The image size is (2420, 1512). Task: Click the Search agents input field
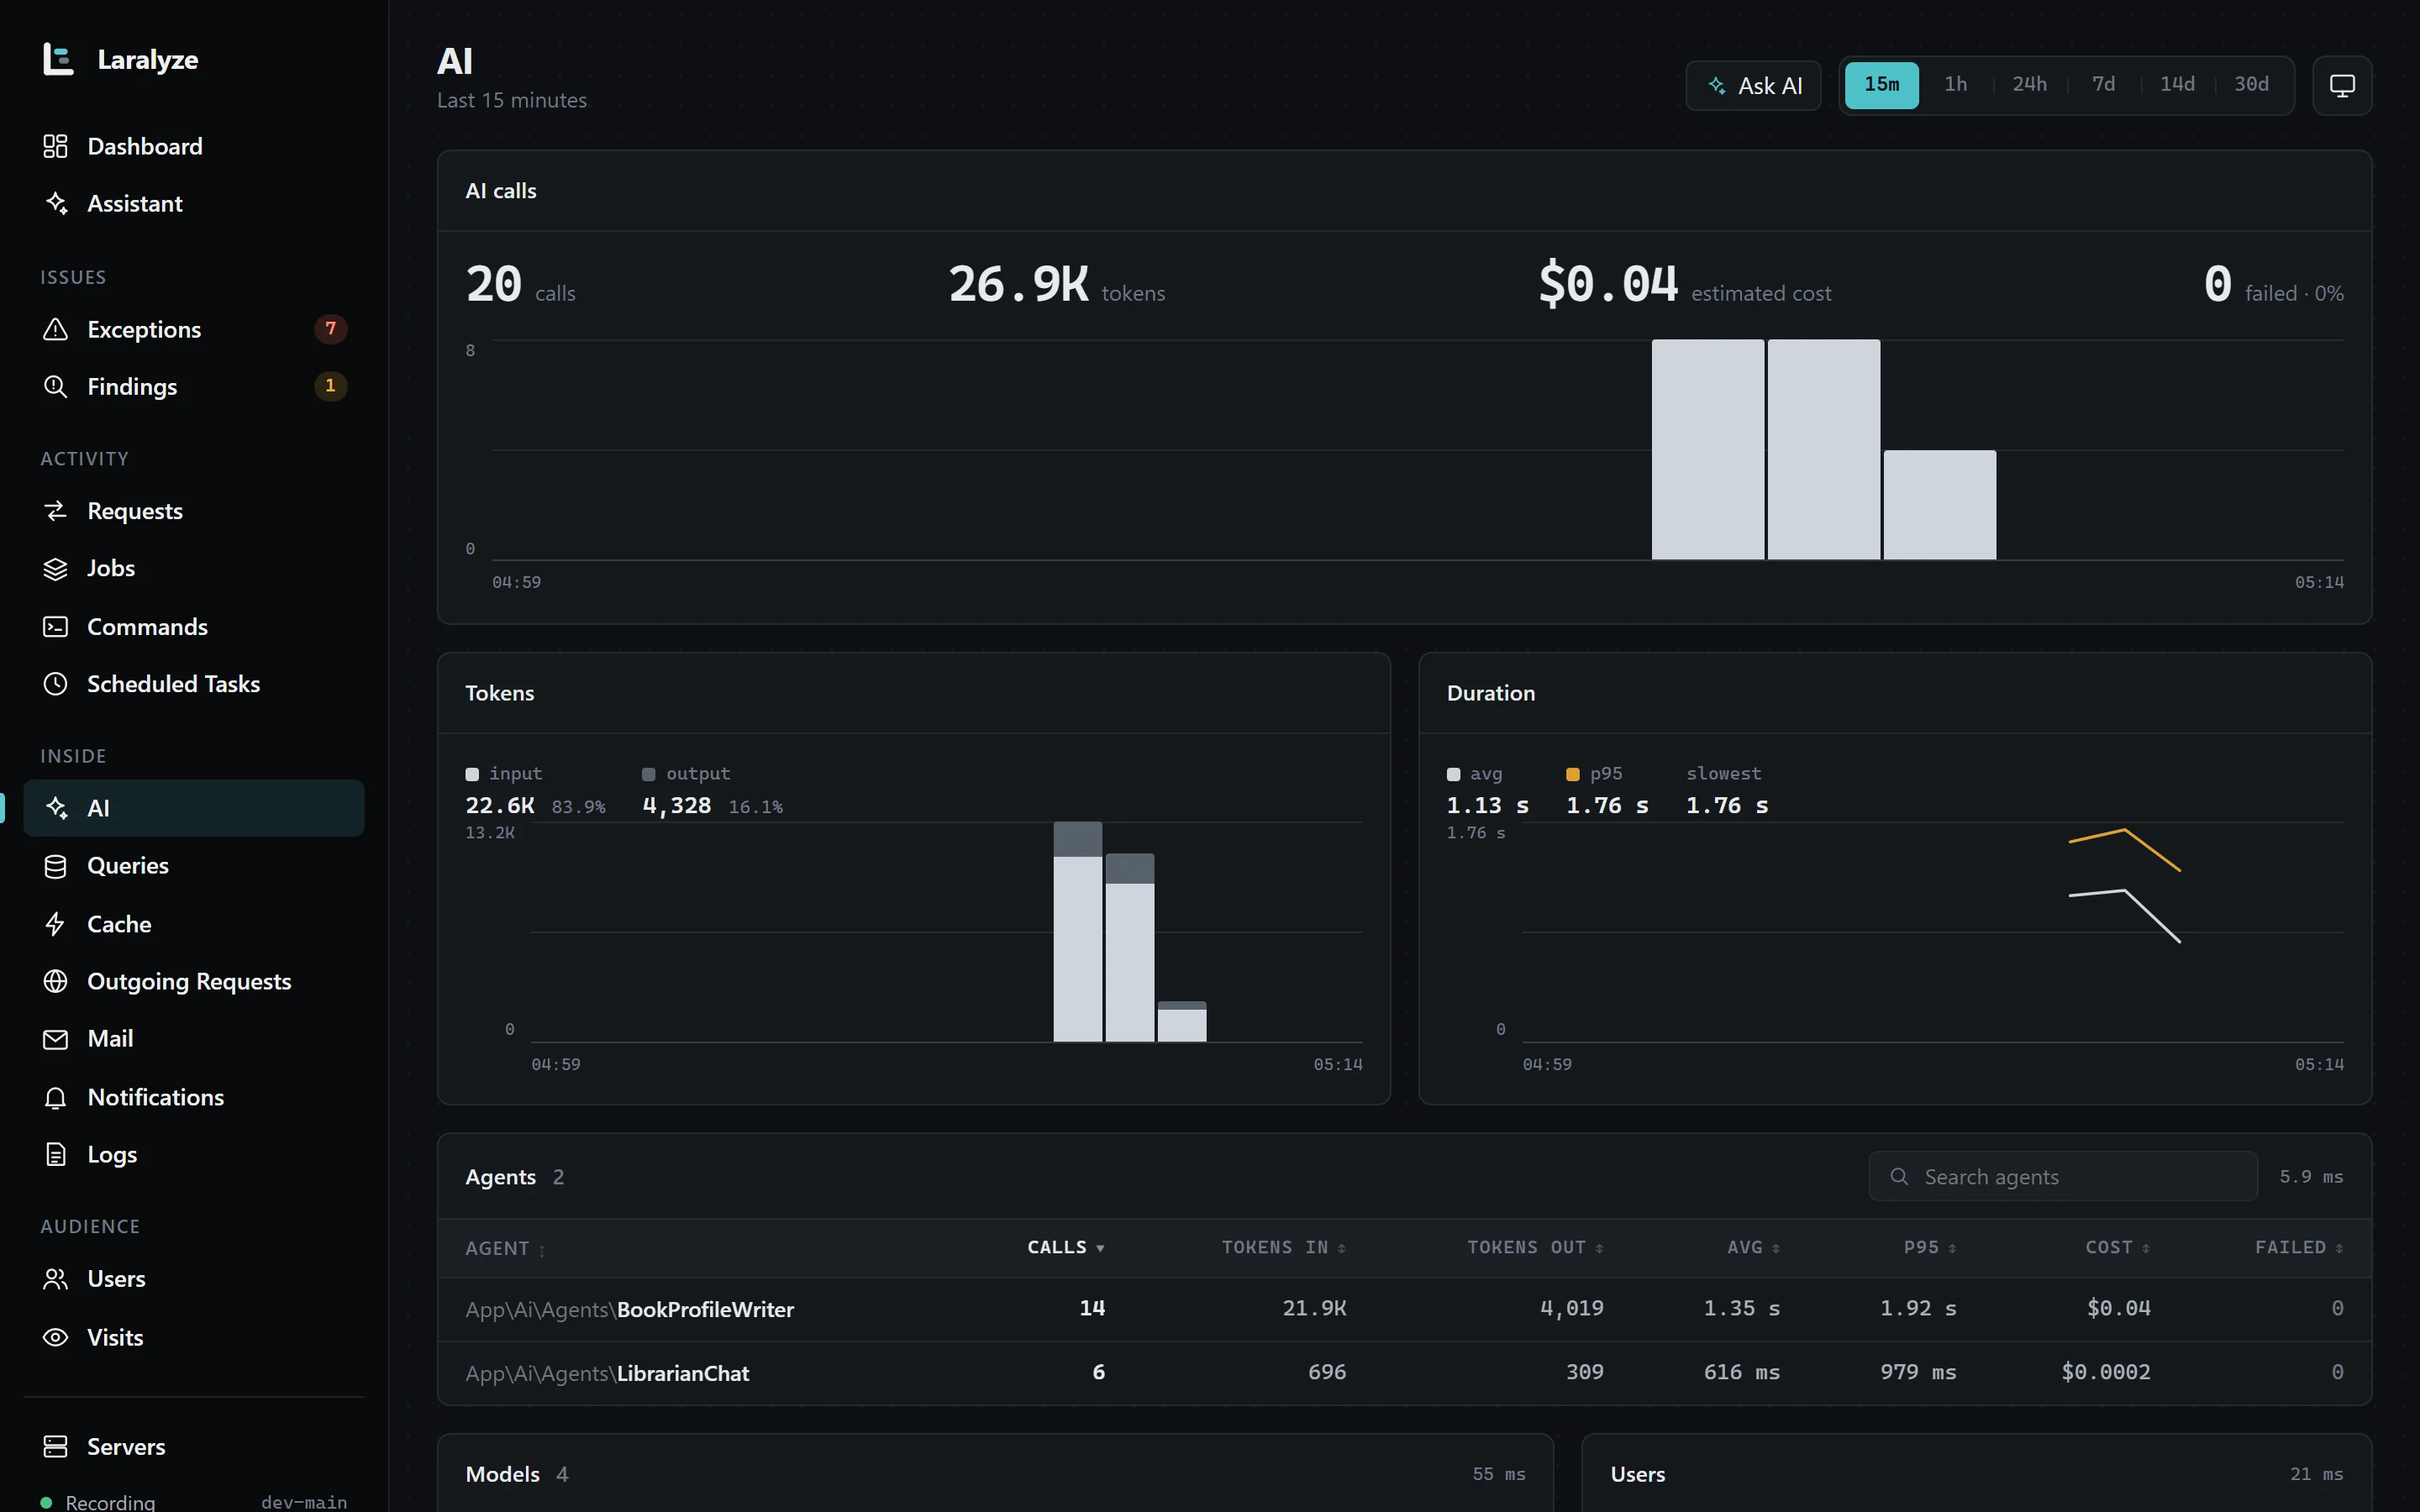click(x=2062, y=1177)
